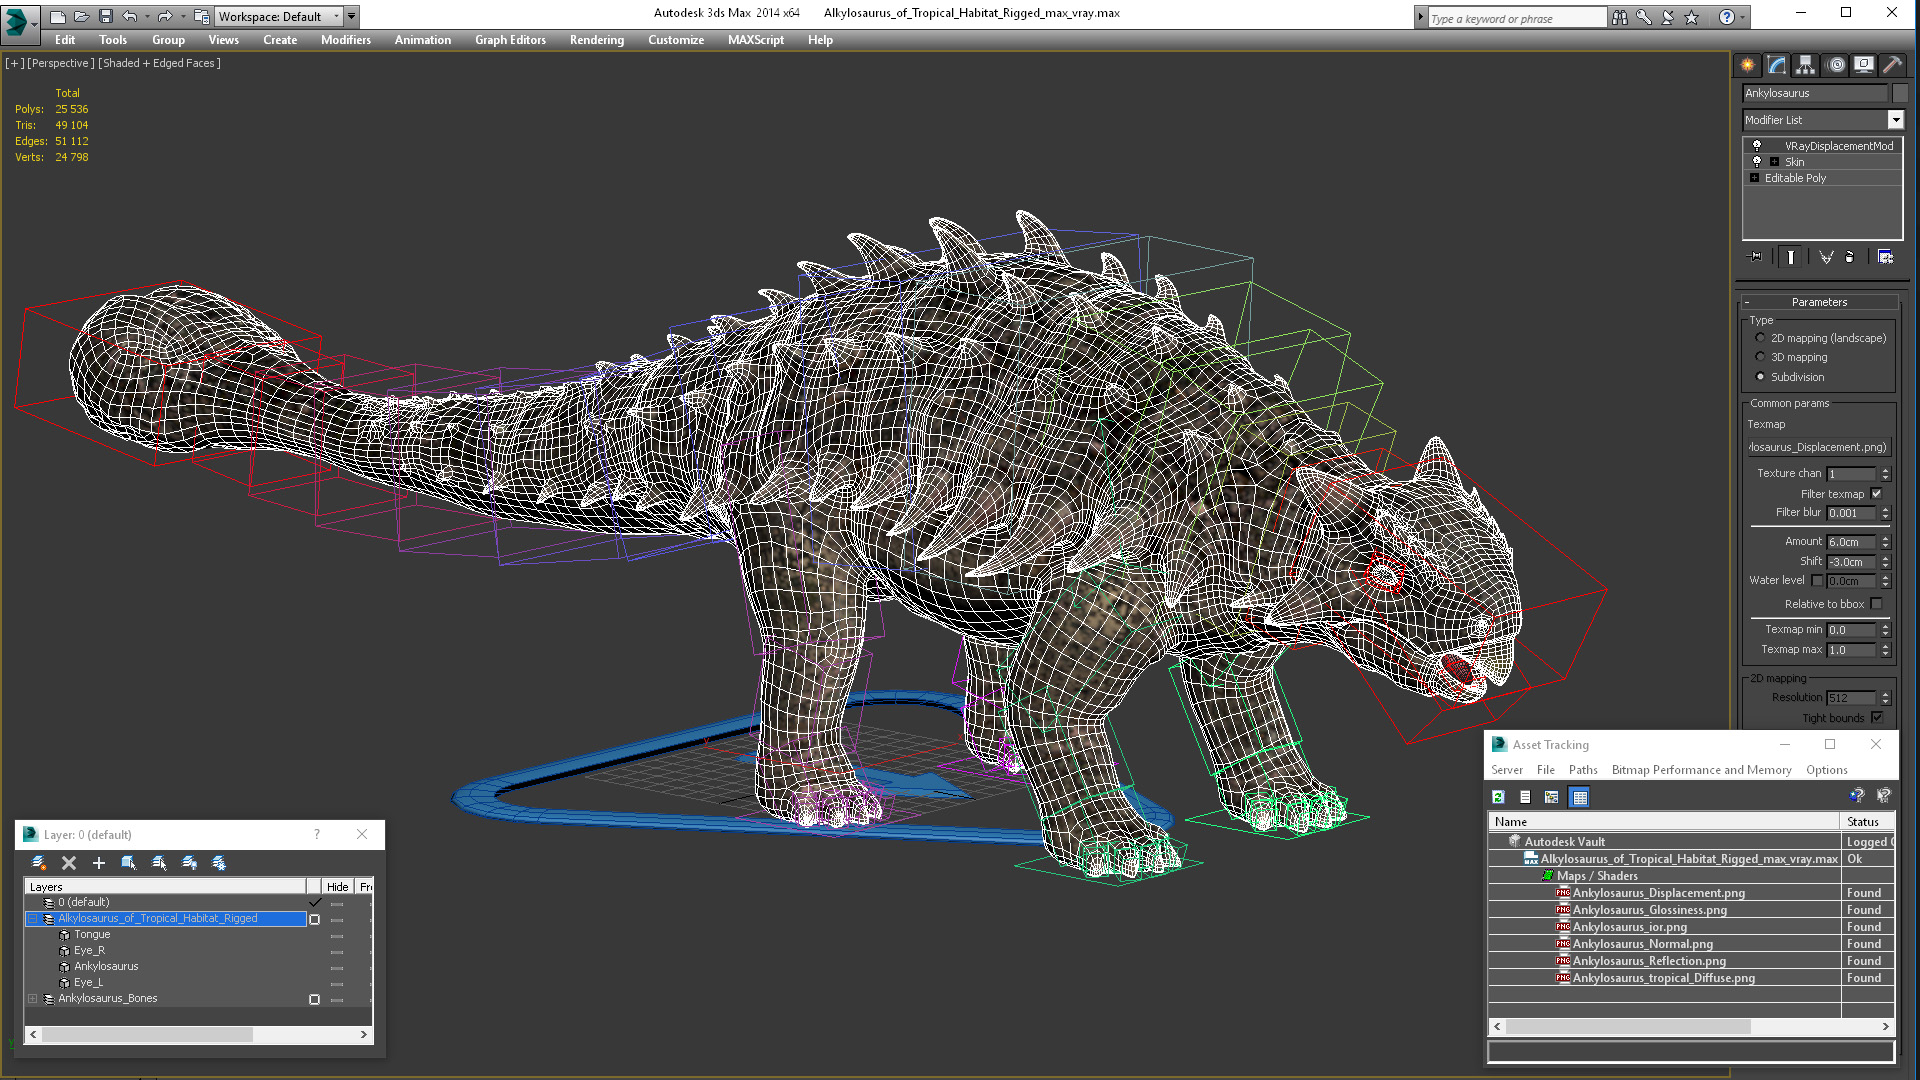Image resolution: width=1920 pixels, height=1080 pixels.
Task: Open the Rendering menu
Action: [596, 40]
